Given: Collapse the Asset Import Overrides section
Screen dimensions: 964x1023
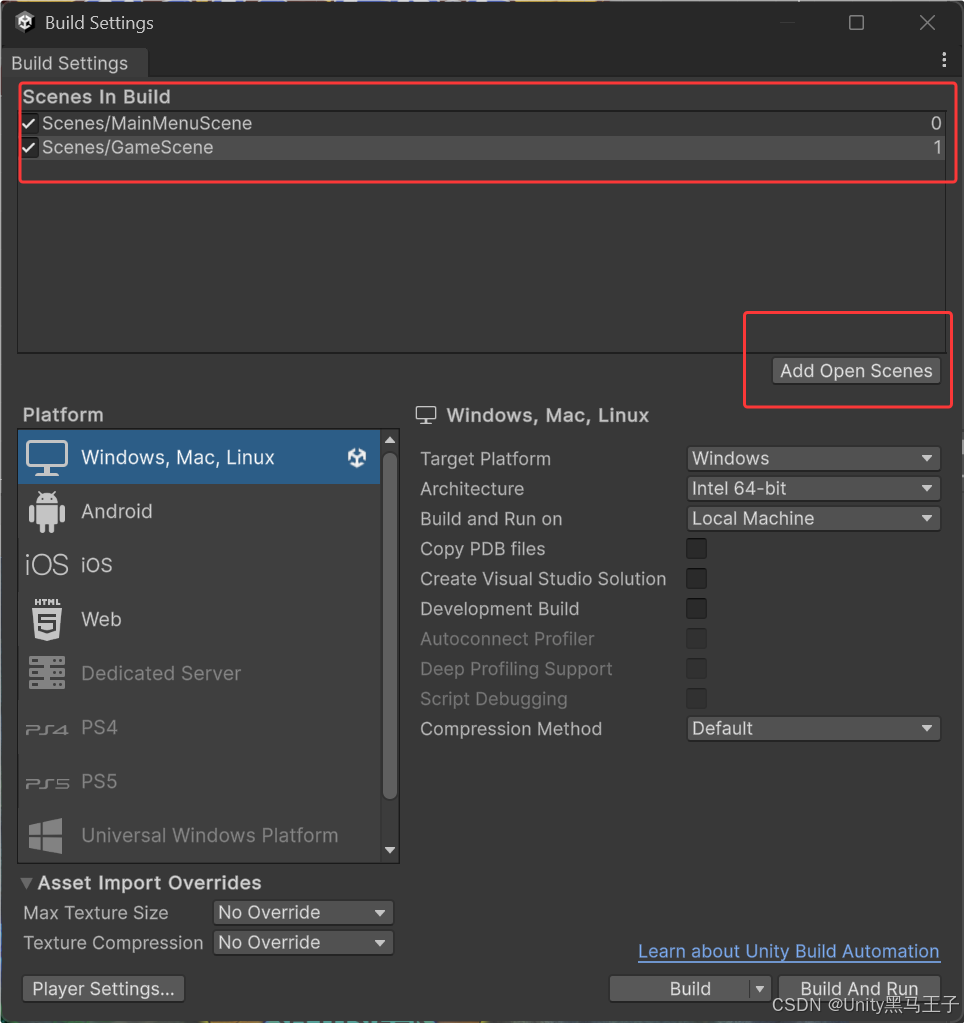Looking at the screenshot, I should click(x=27, y=883).
